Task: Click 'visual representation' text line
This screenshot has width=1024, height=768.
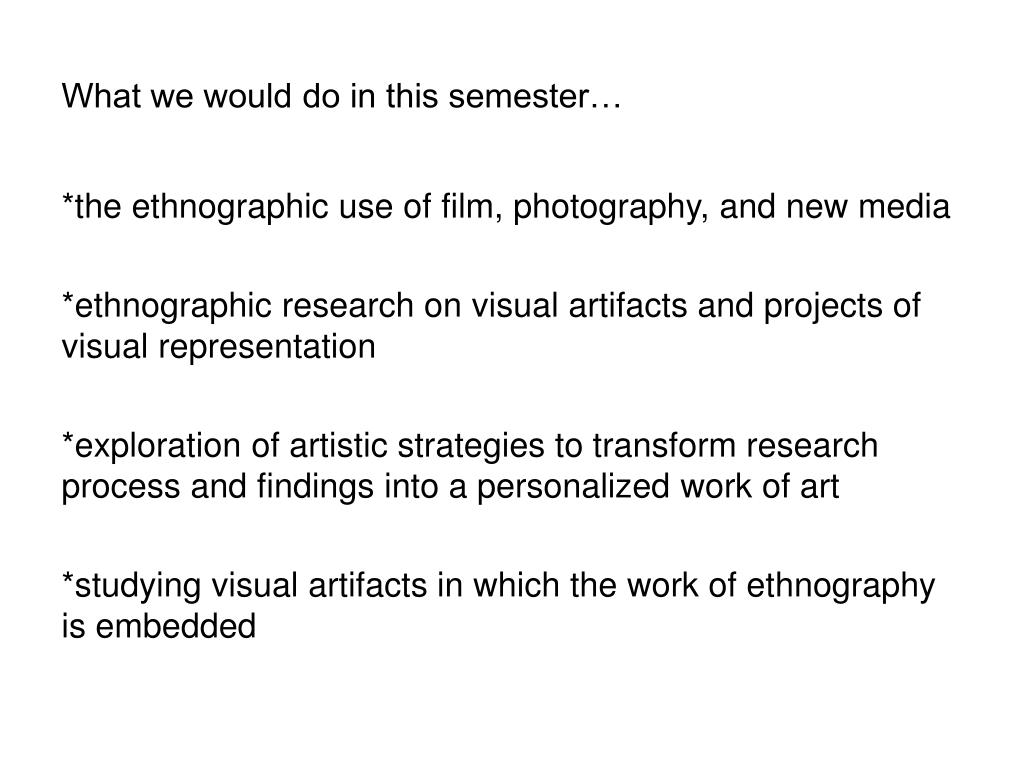Action: point(219,347)
